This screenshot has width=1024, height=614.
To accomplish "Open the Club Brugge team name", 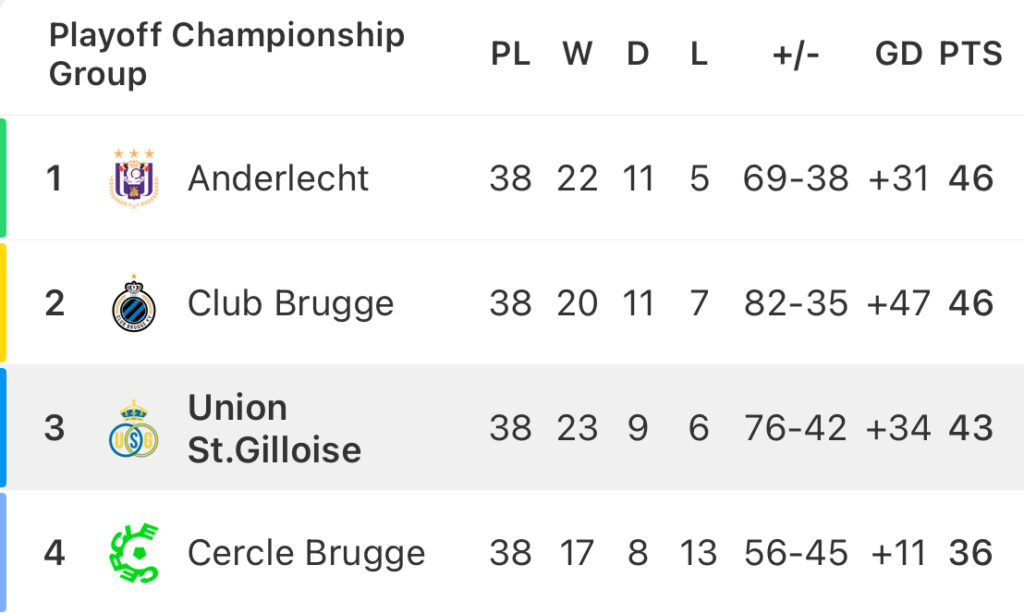I will tap(291, 304).
